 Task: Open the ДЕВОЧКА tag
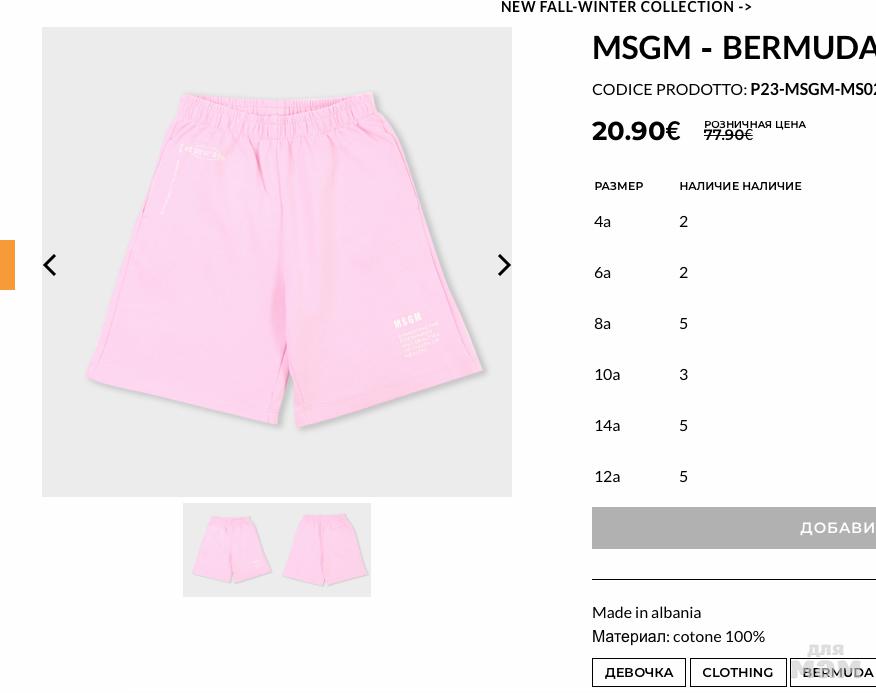coord(639,672)
